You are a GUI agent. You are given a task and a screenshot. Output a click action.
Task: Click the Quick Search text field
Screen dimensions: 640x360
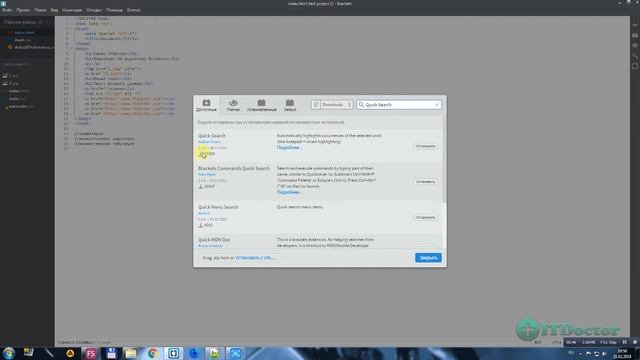click(399, 105)
